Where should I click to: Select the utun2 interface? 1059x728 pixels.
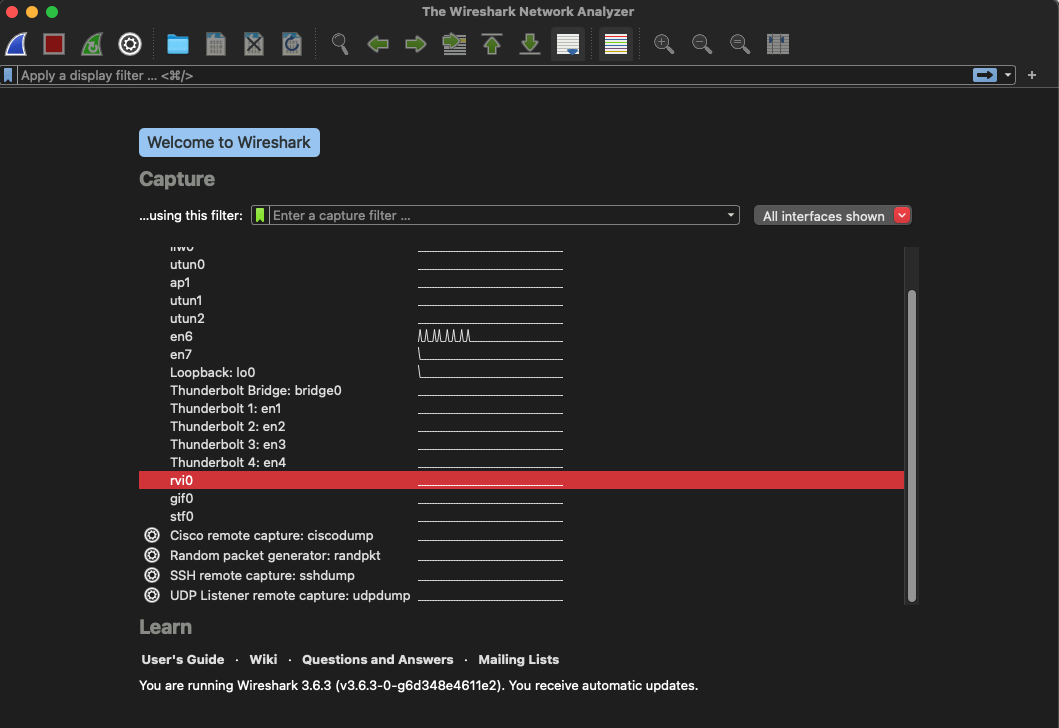[x=521, y=319]
